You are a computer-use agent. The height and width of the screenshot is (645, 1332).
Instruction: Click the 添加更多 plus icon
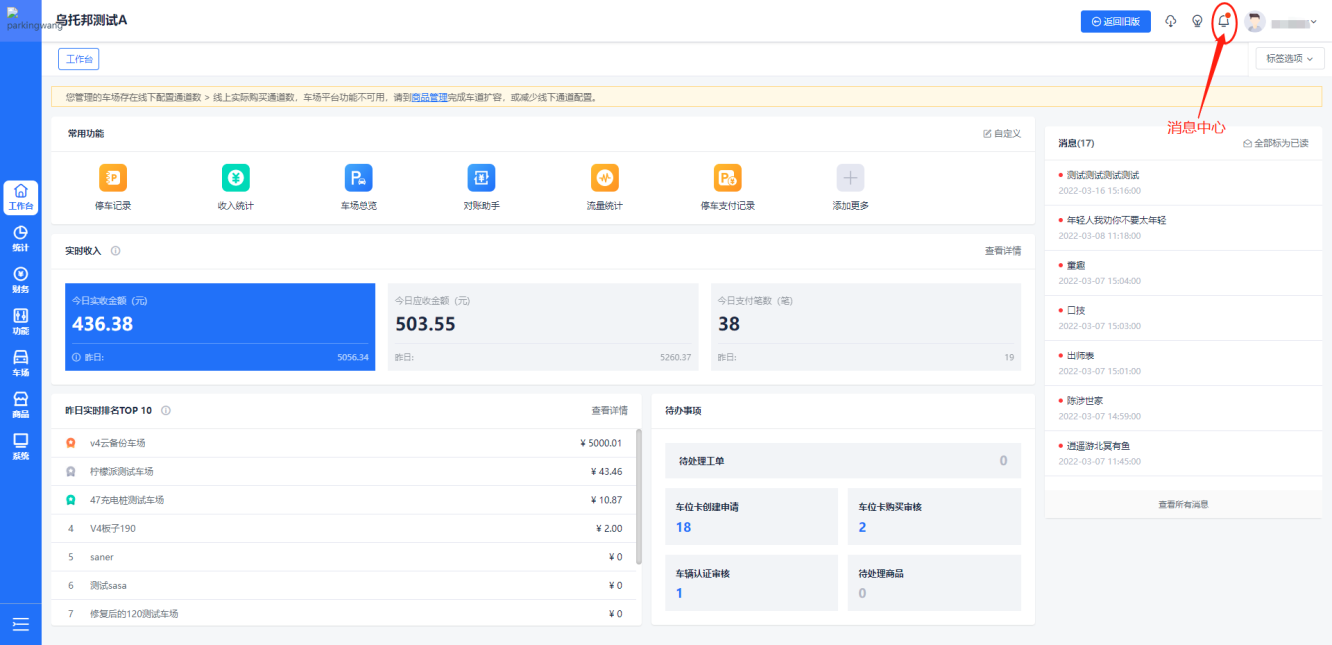(850, 179)
